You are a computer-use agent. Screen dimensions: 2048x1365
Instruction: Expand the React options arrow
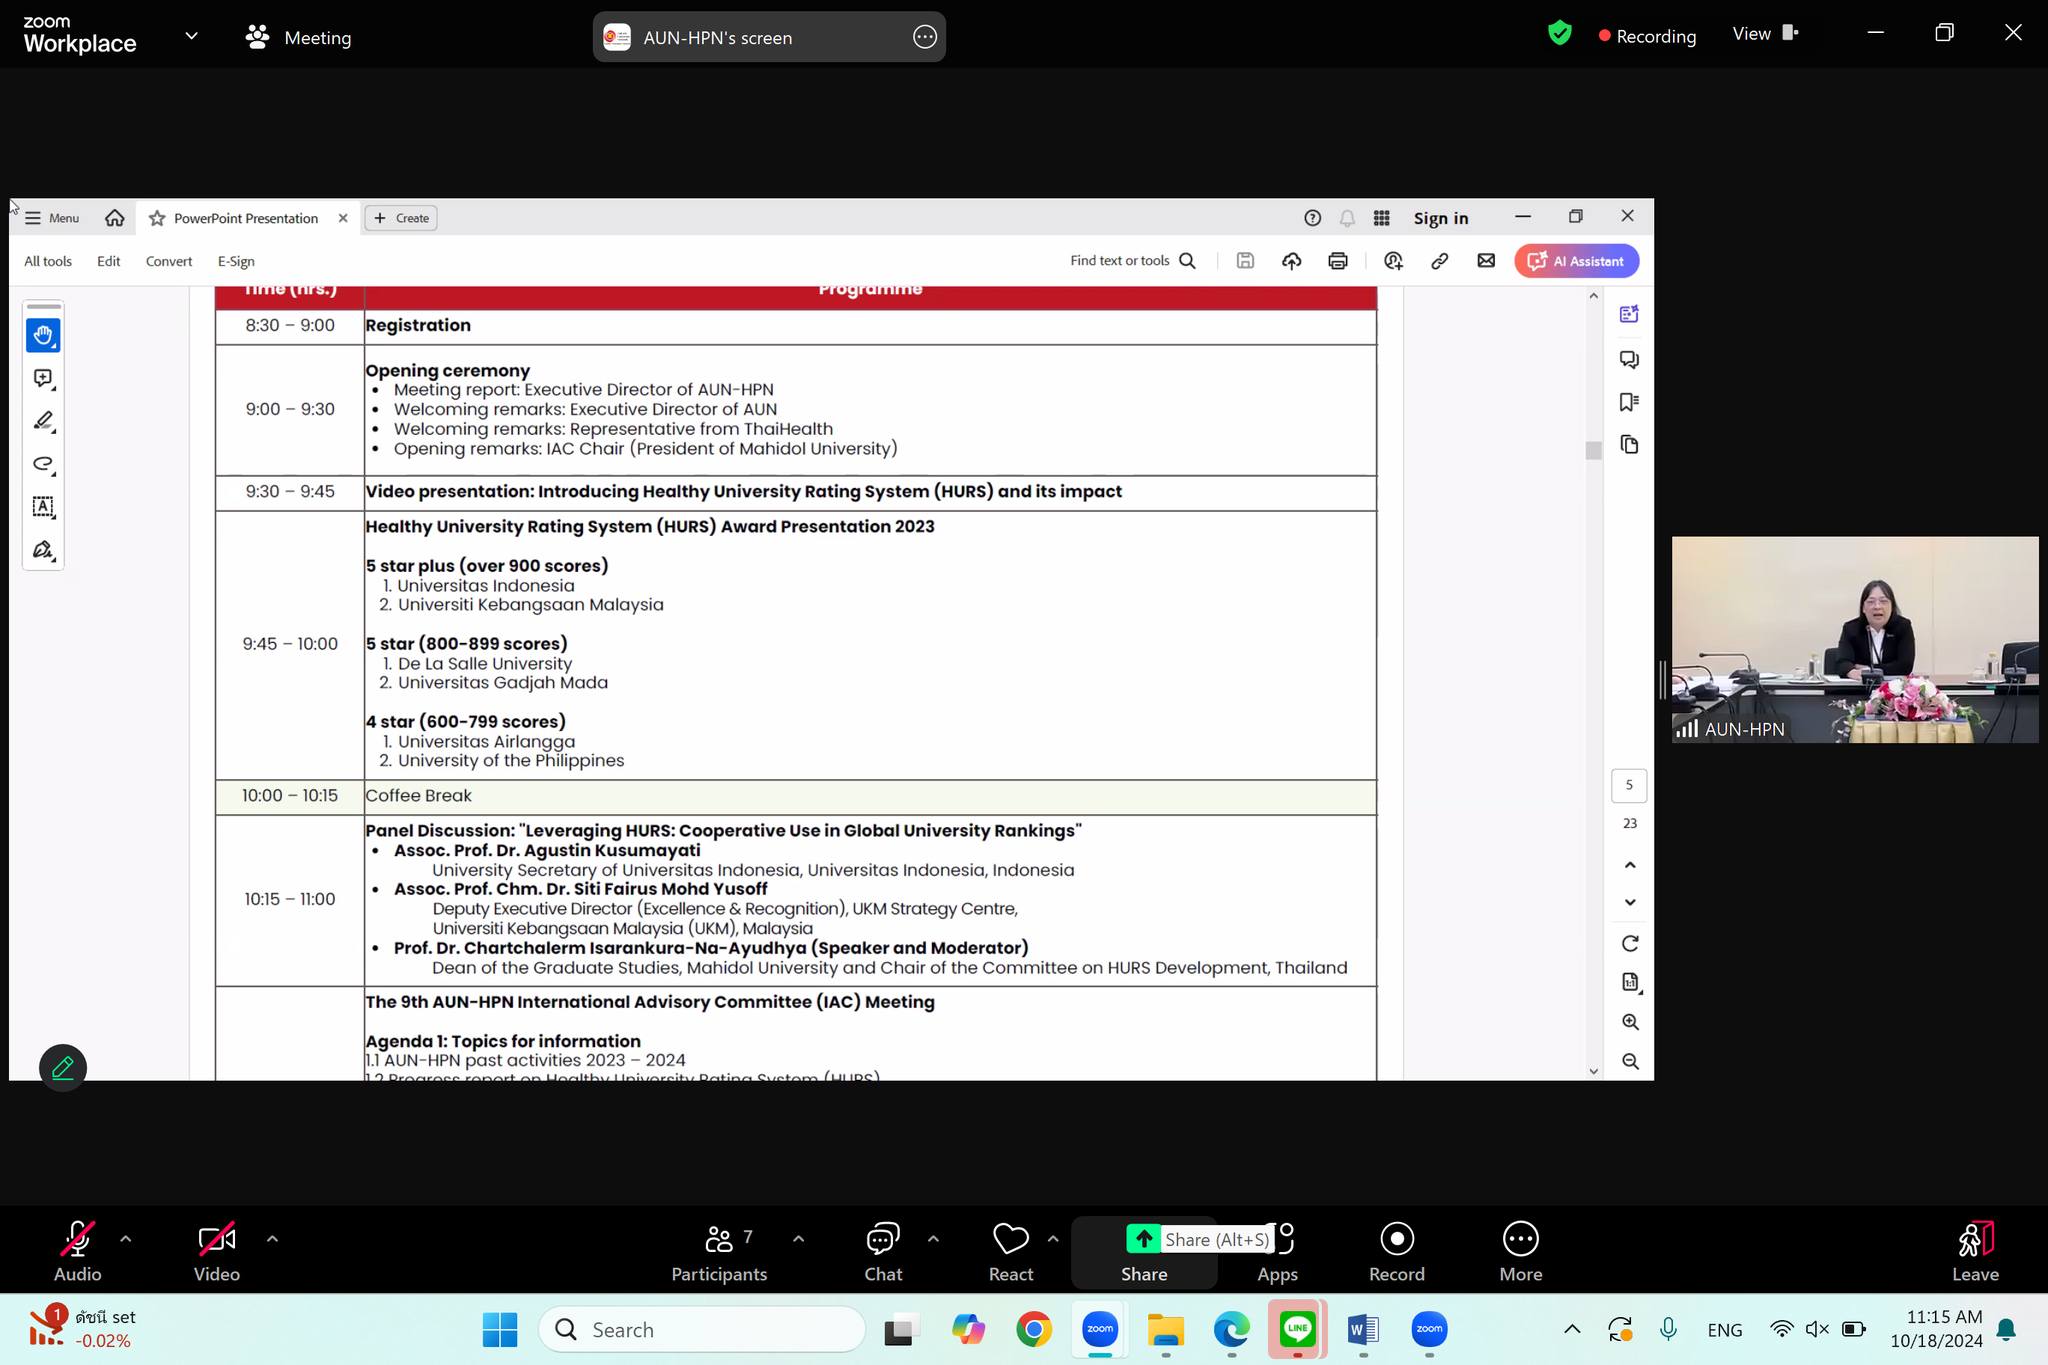coord(1053,1239)
